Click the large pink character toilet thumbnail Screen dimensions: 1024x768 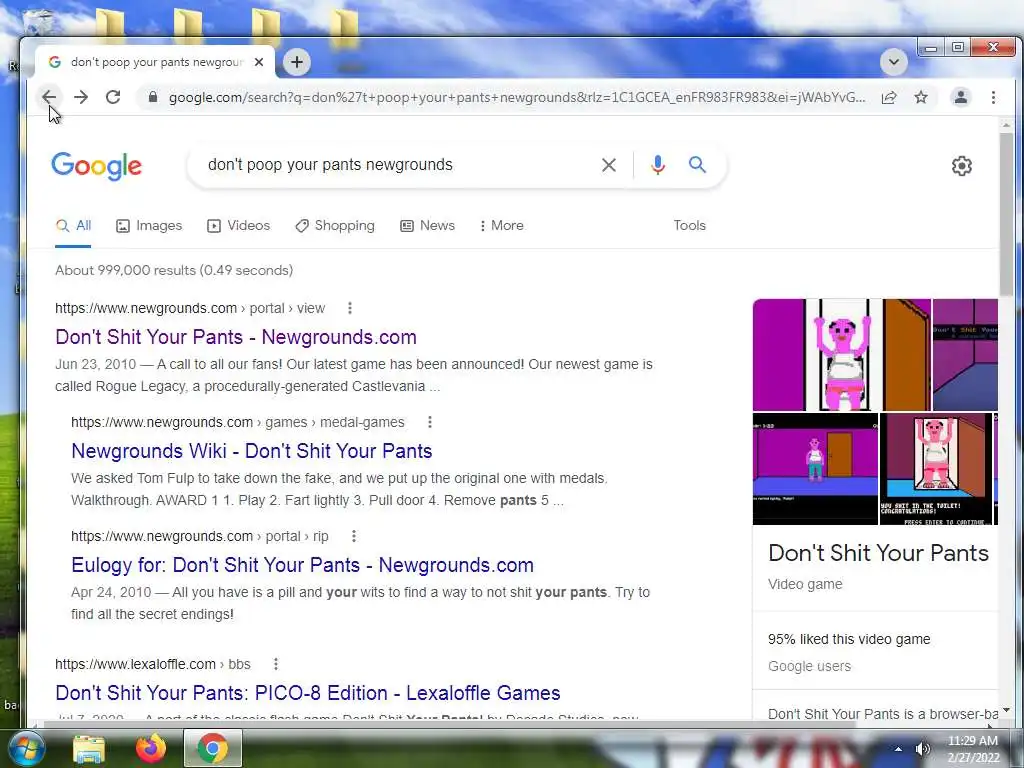pos(842,355)
